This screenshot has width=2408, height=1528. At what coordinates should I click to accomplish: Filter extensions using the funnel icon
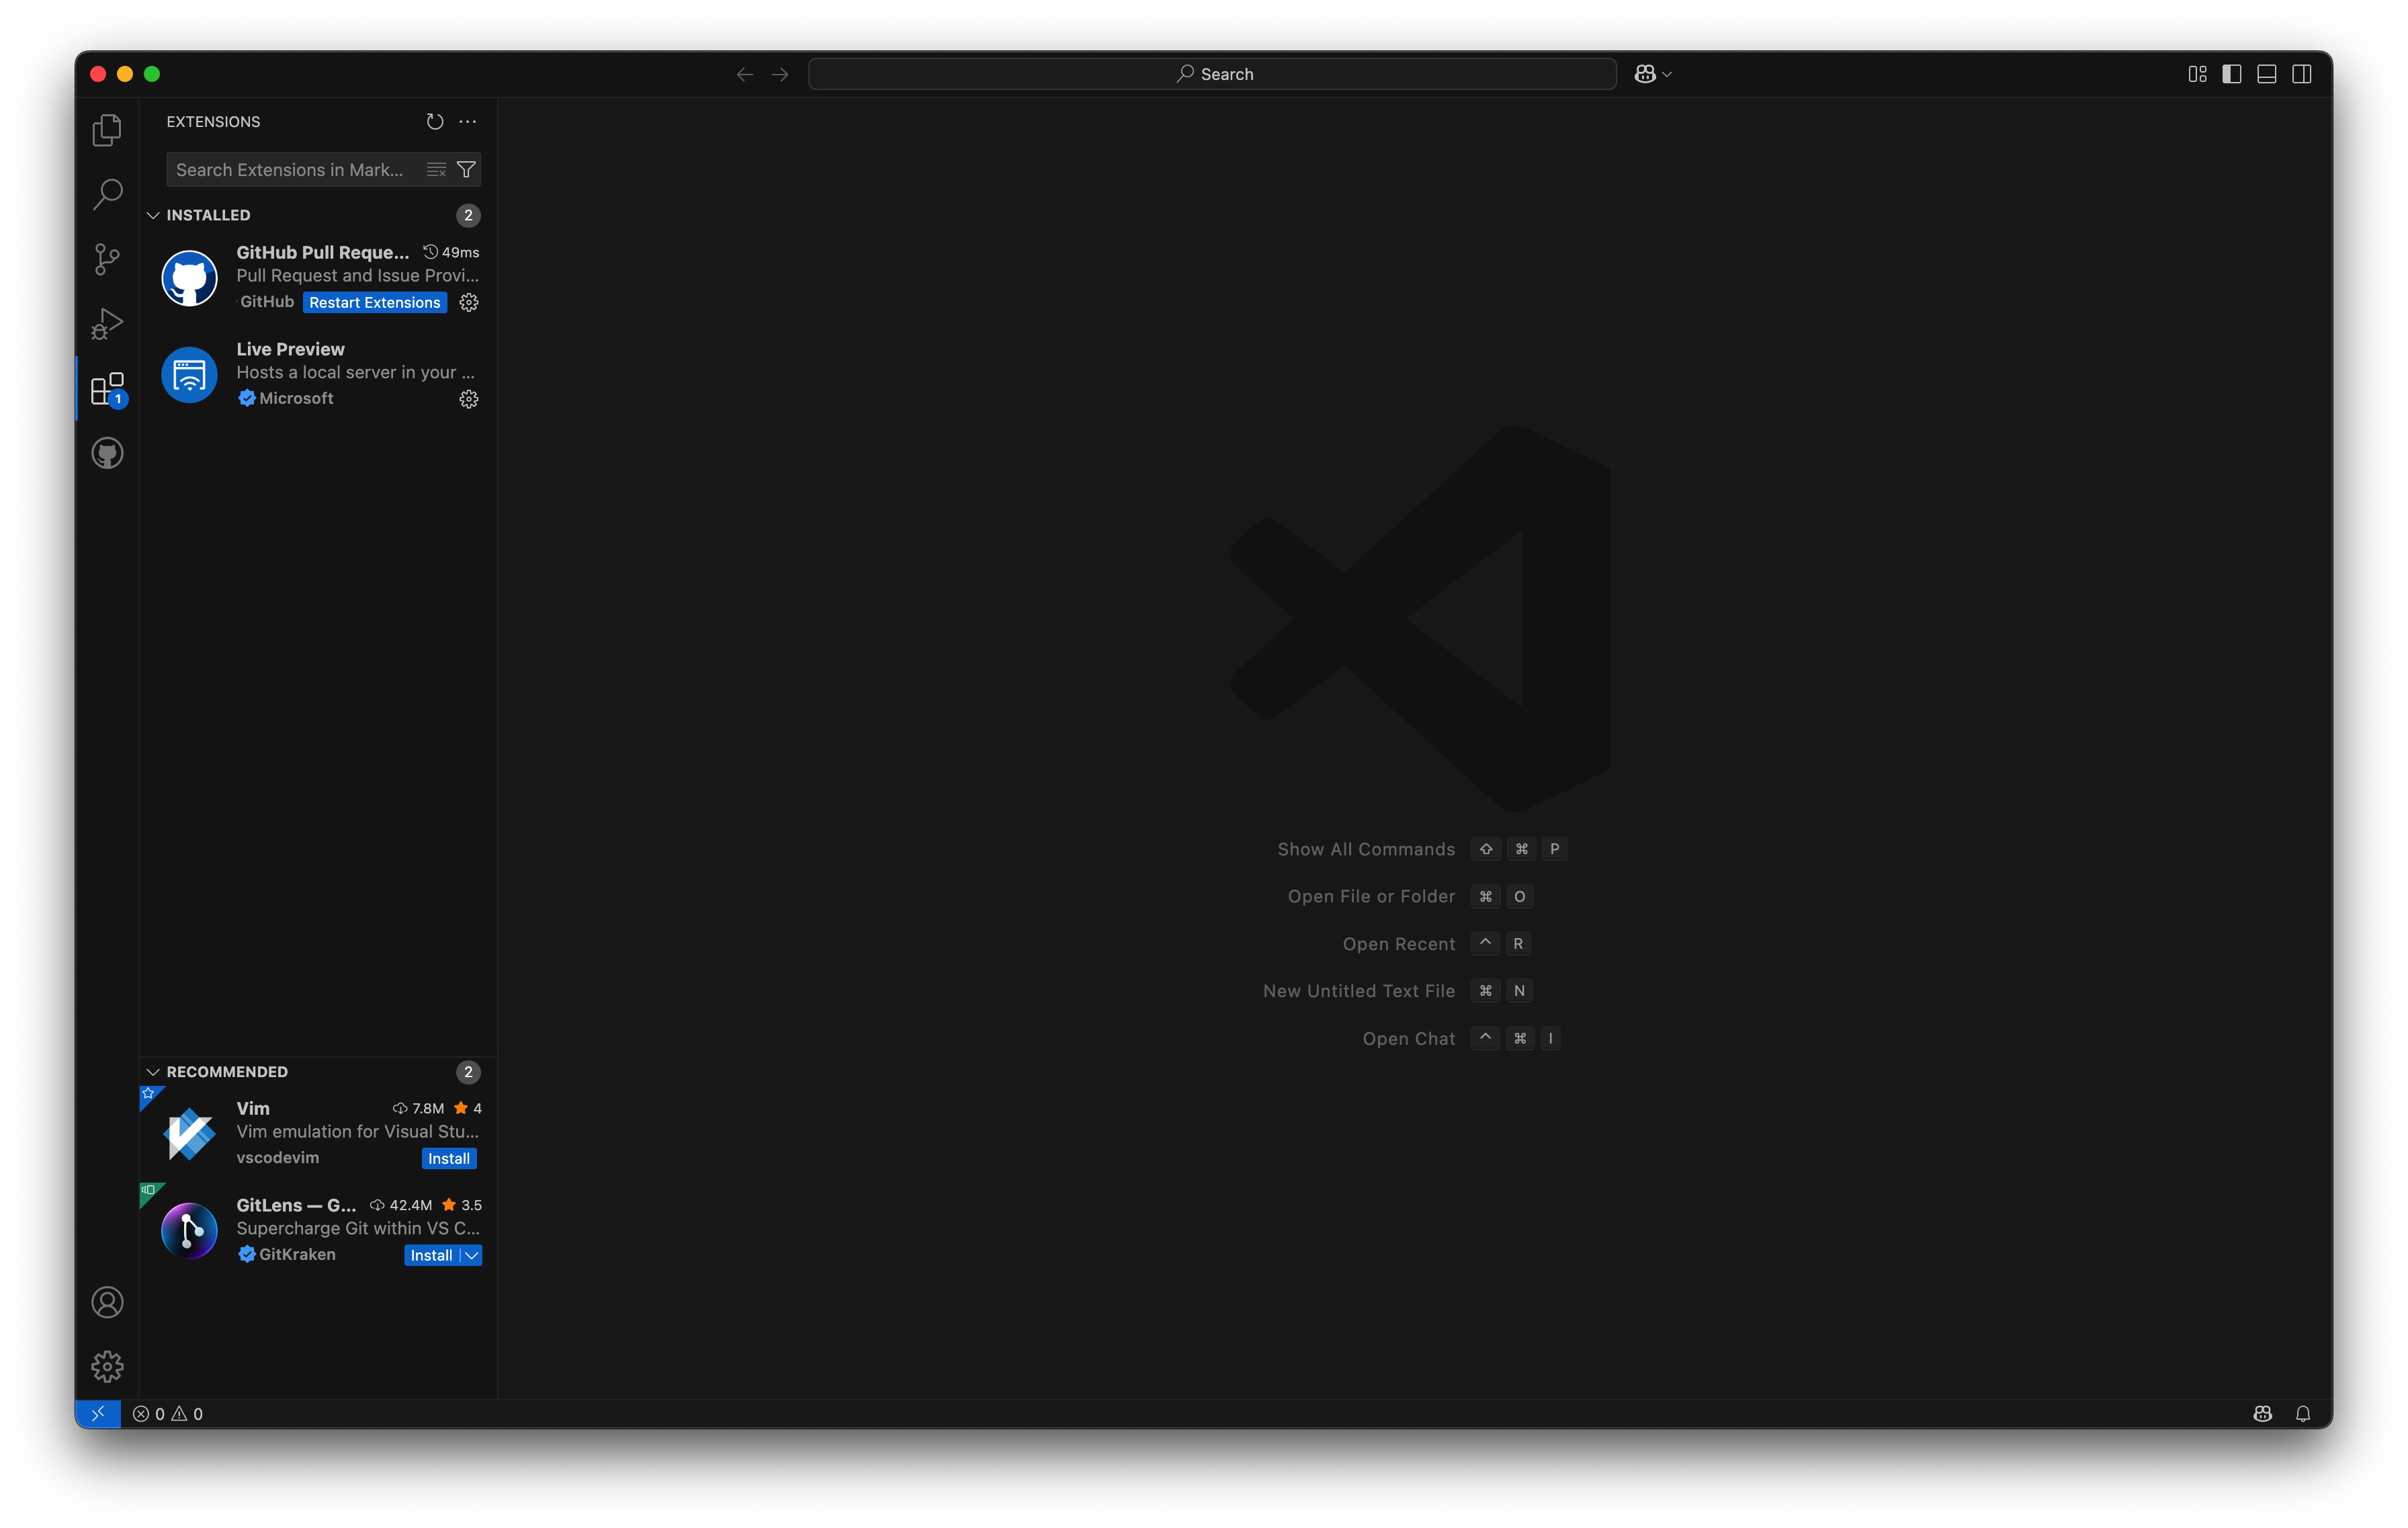467,169
